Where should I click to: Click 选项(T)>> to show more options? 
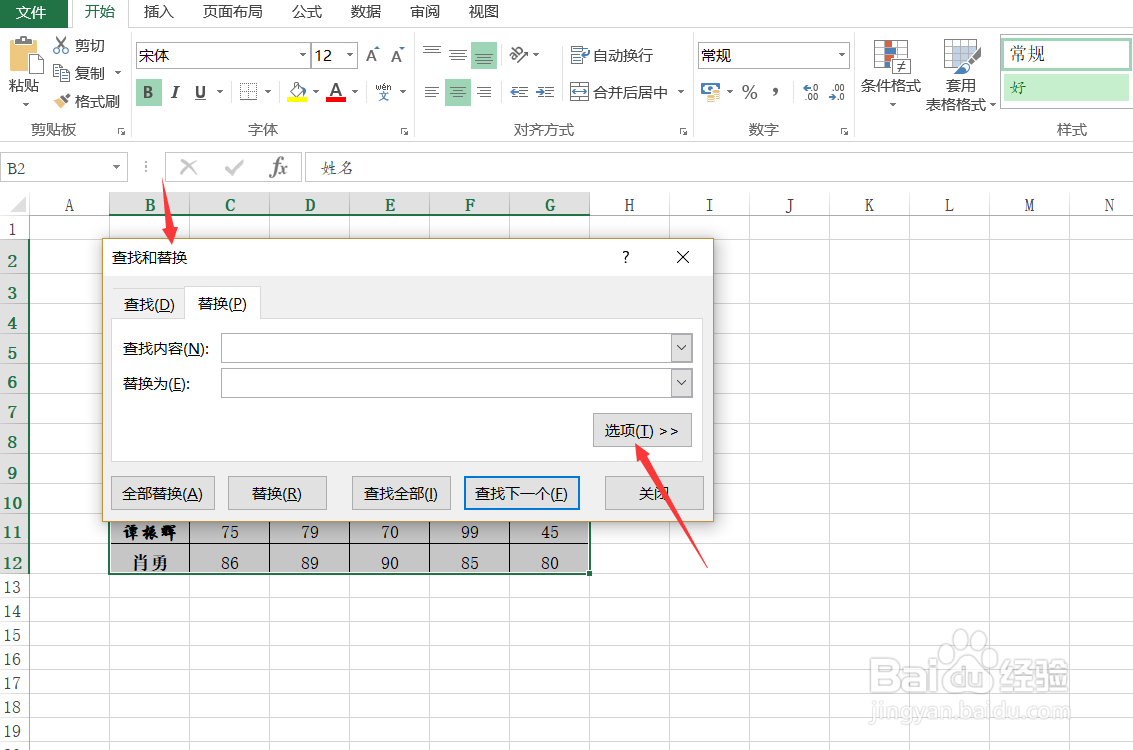point(641,430)
